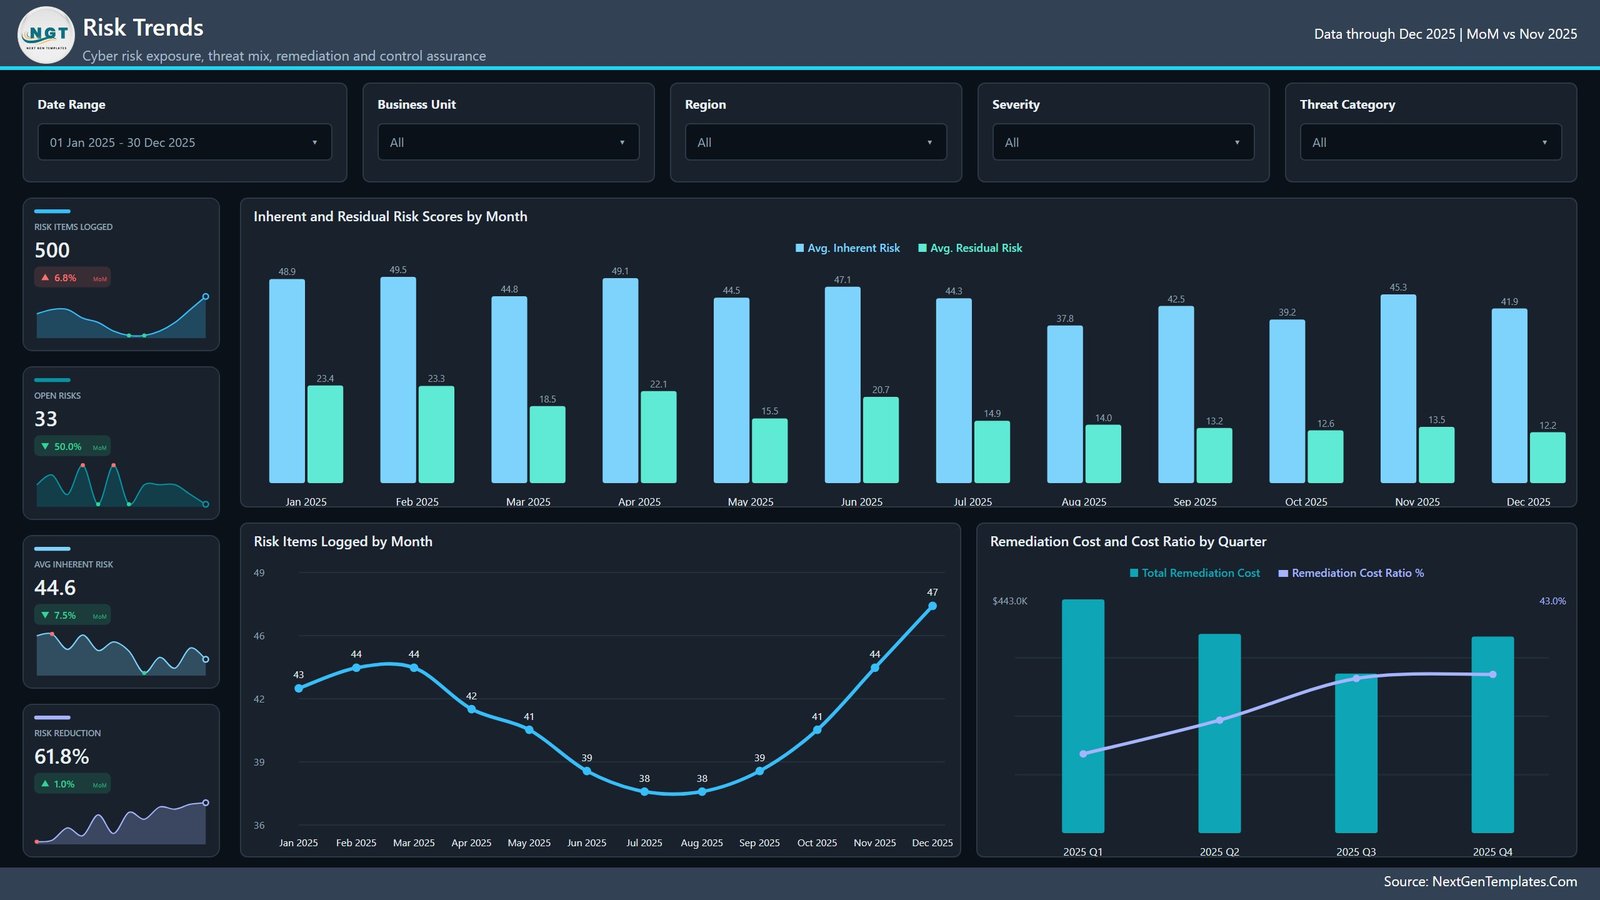Screen dimensions: 1600x900
Task: Click the Apr 2025 inherent risk bar 49.1
Action: 620,381
